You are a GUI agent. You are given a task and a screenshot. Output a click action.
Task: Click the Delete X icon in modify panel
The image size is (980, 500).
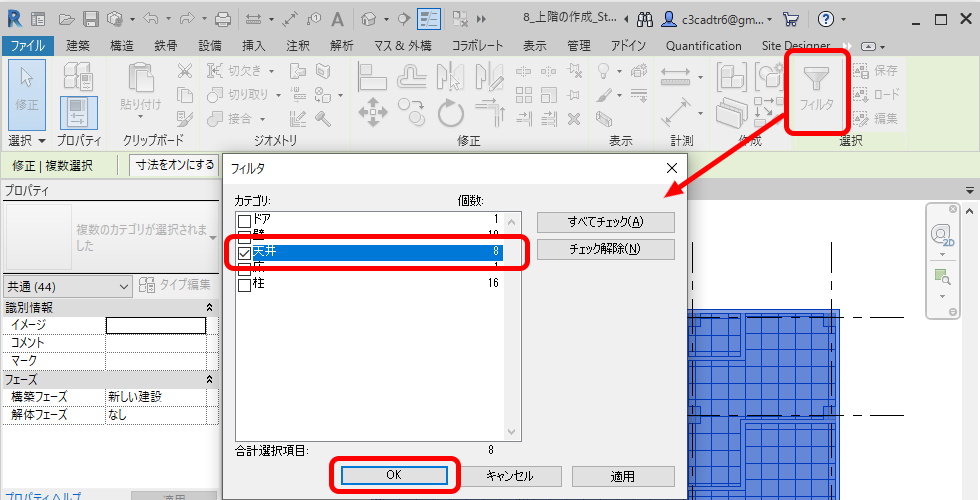[574, 118]
